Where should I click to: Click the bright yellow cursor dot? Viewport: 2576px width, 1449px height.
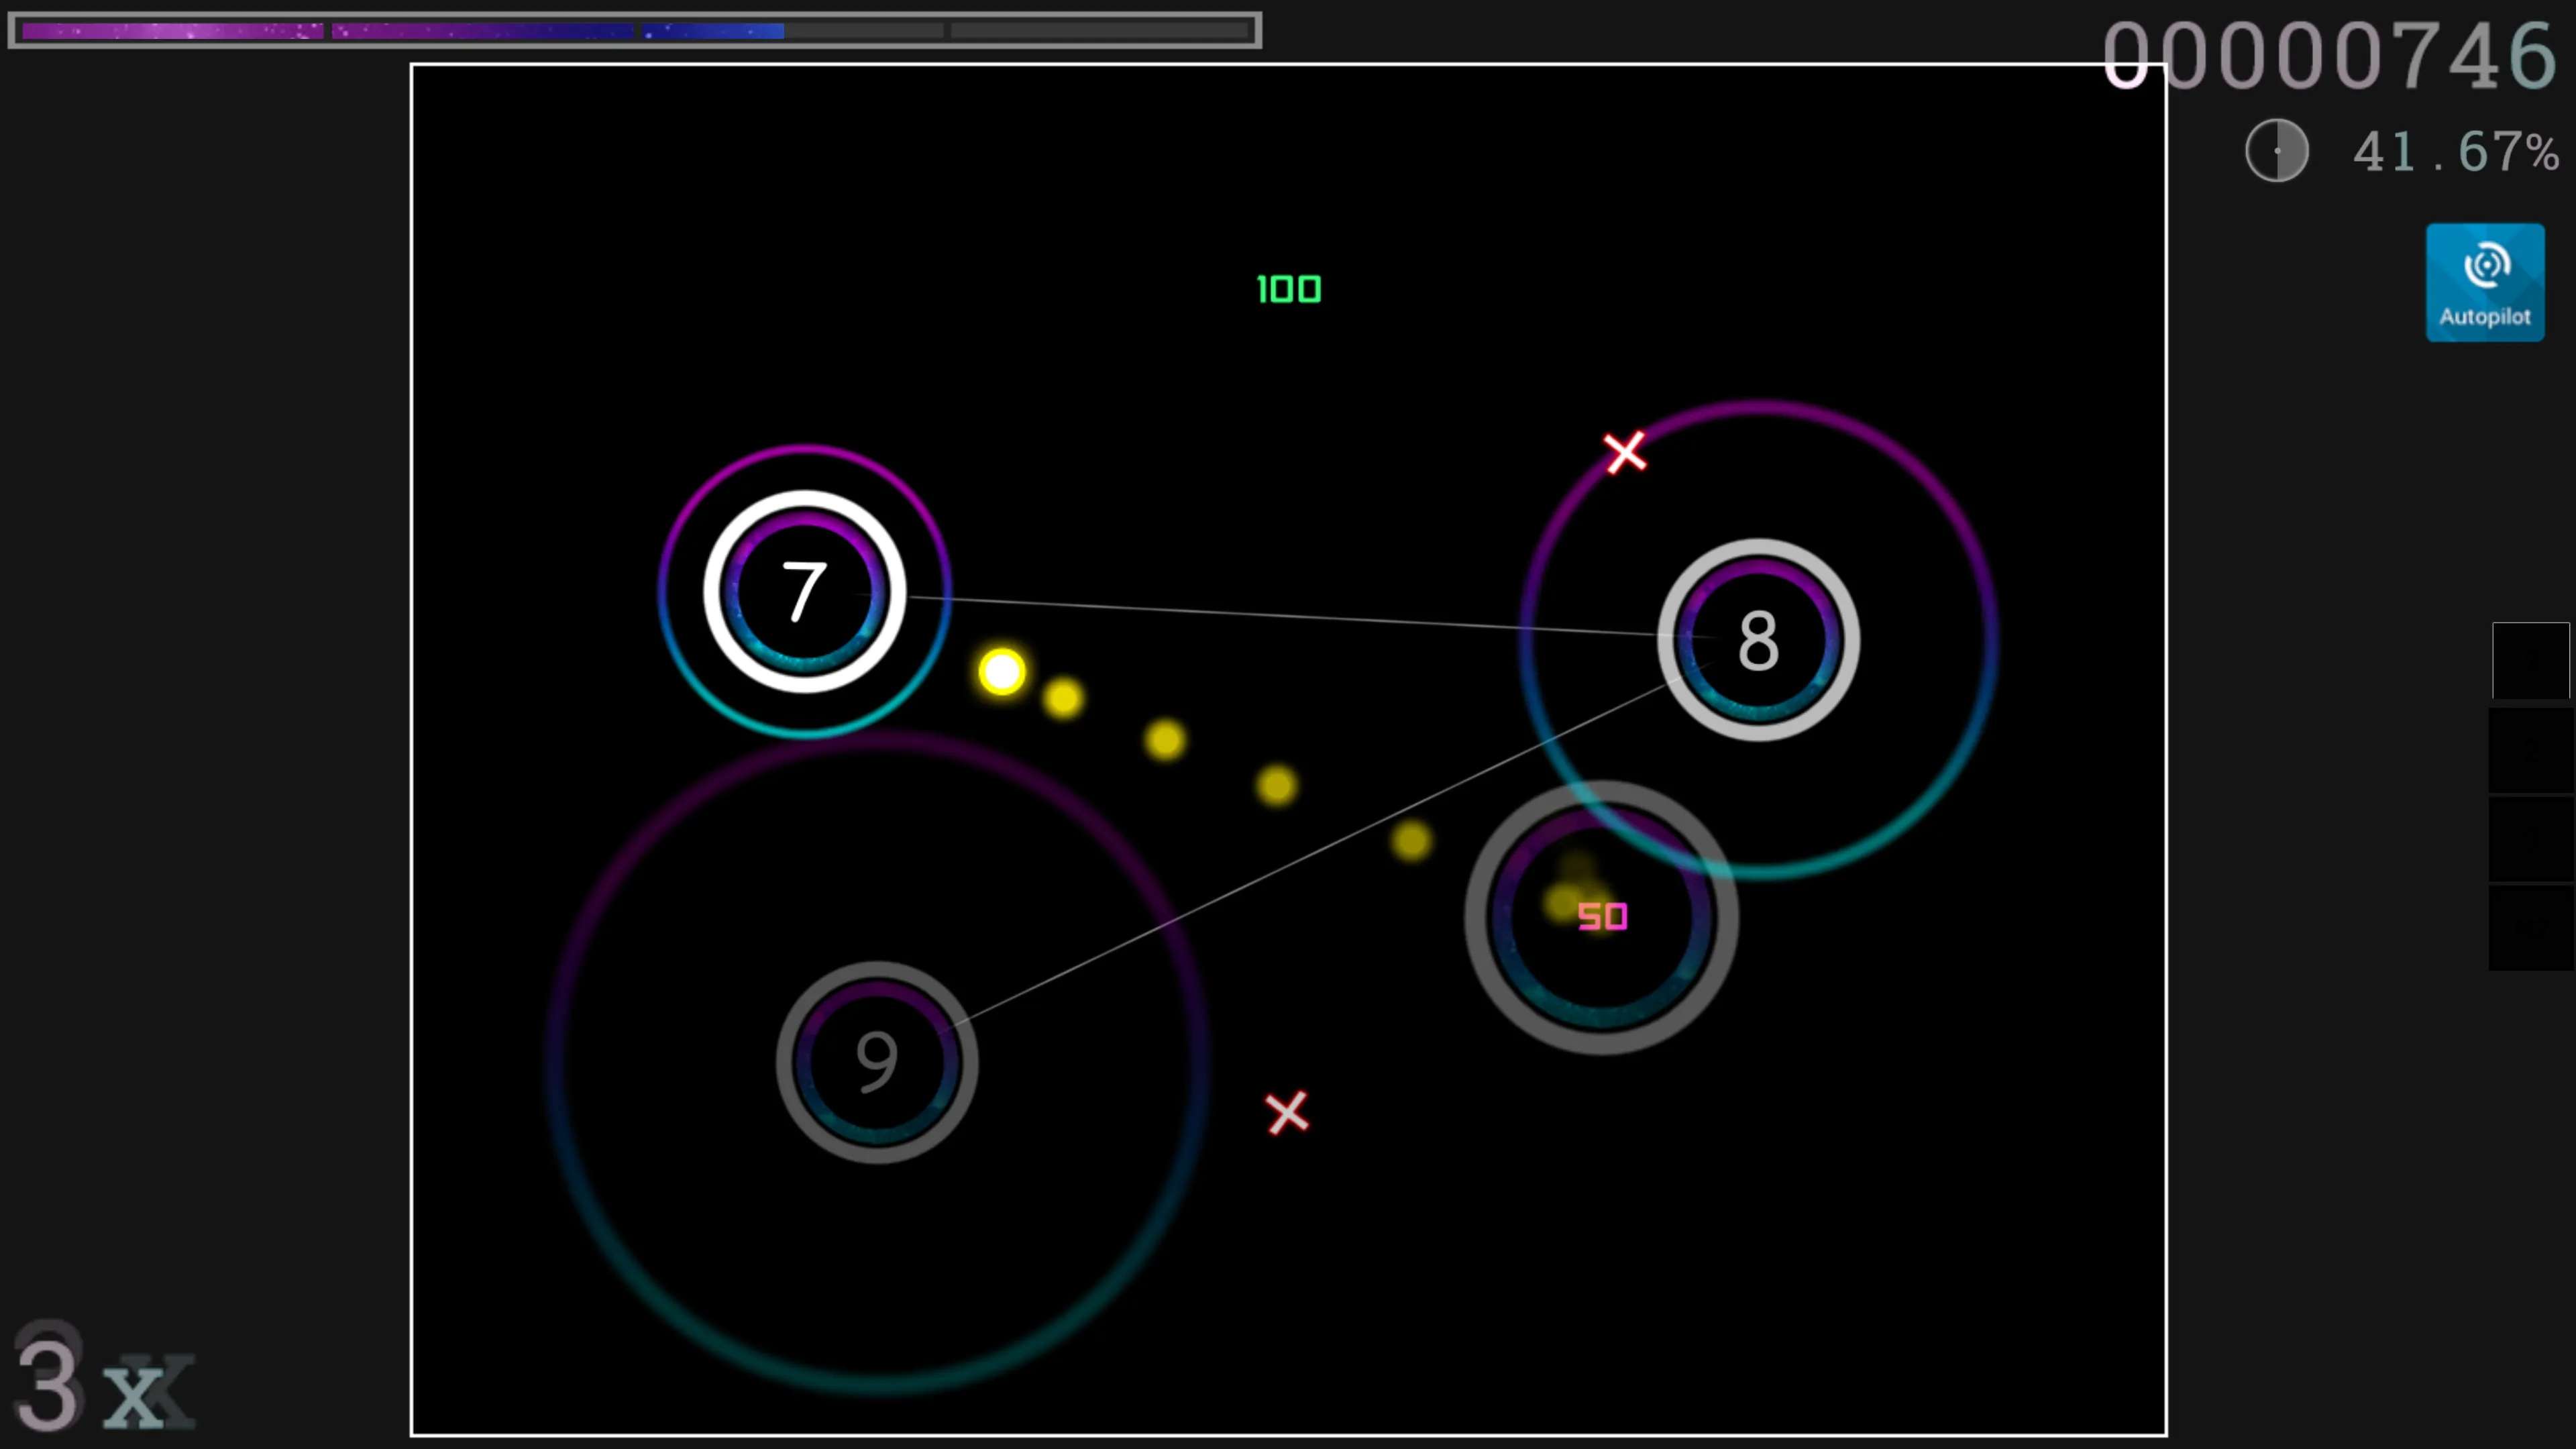point(1002,671)
